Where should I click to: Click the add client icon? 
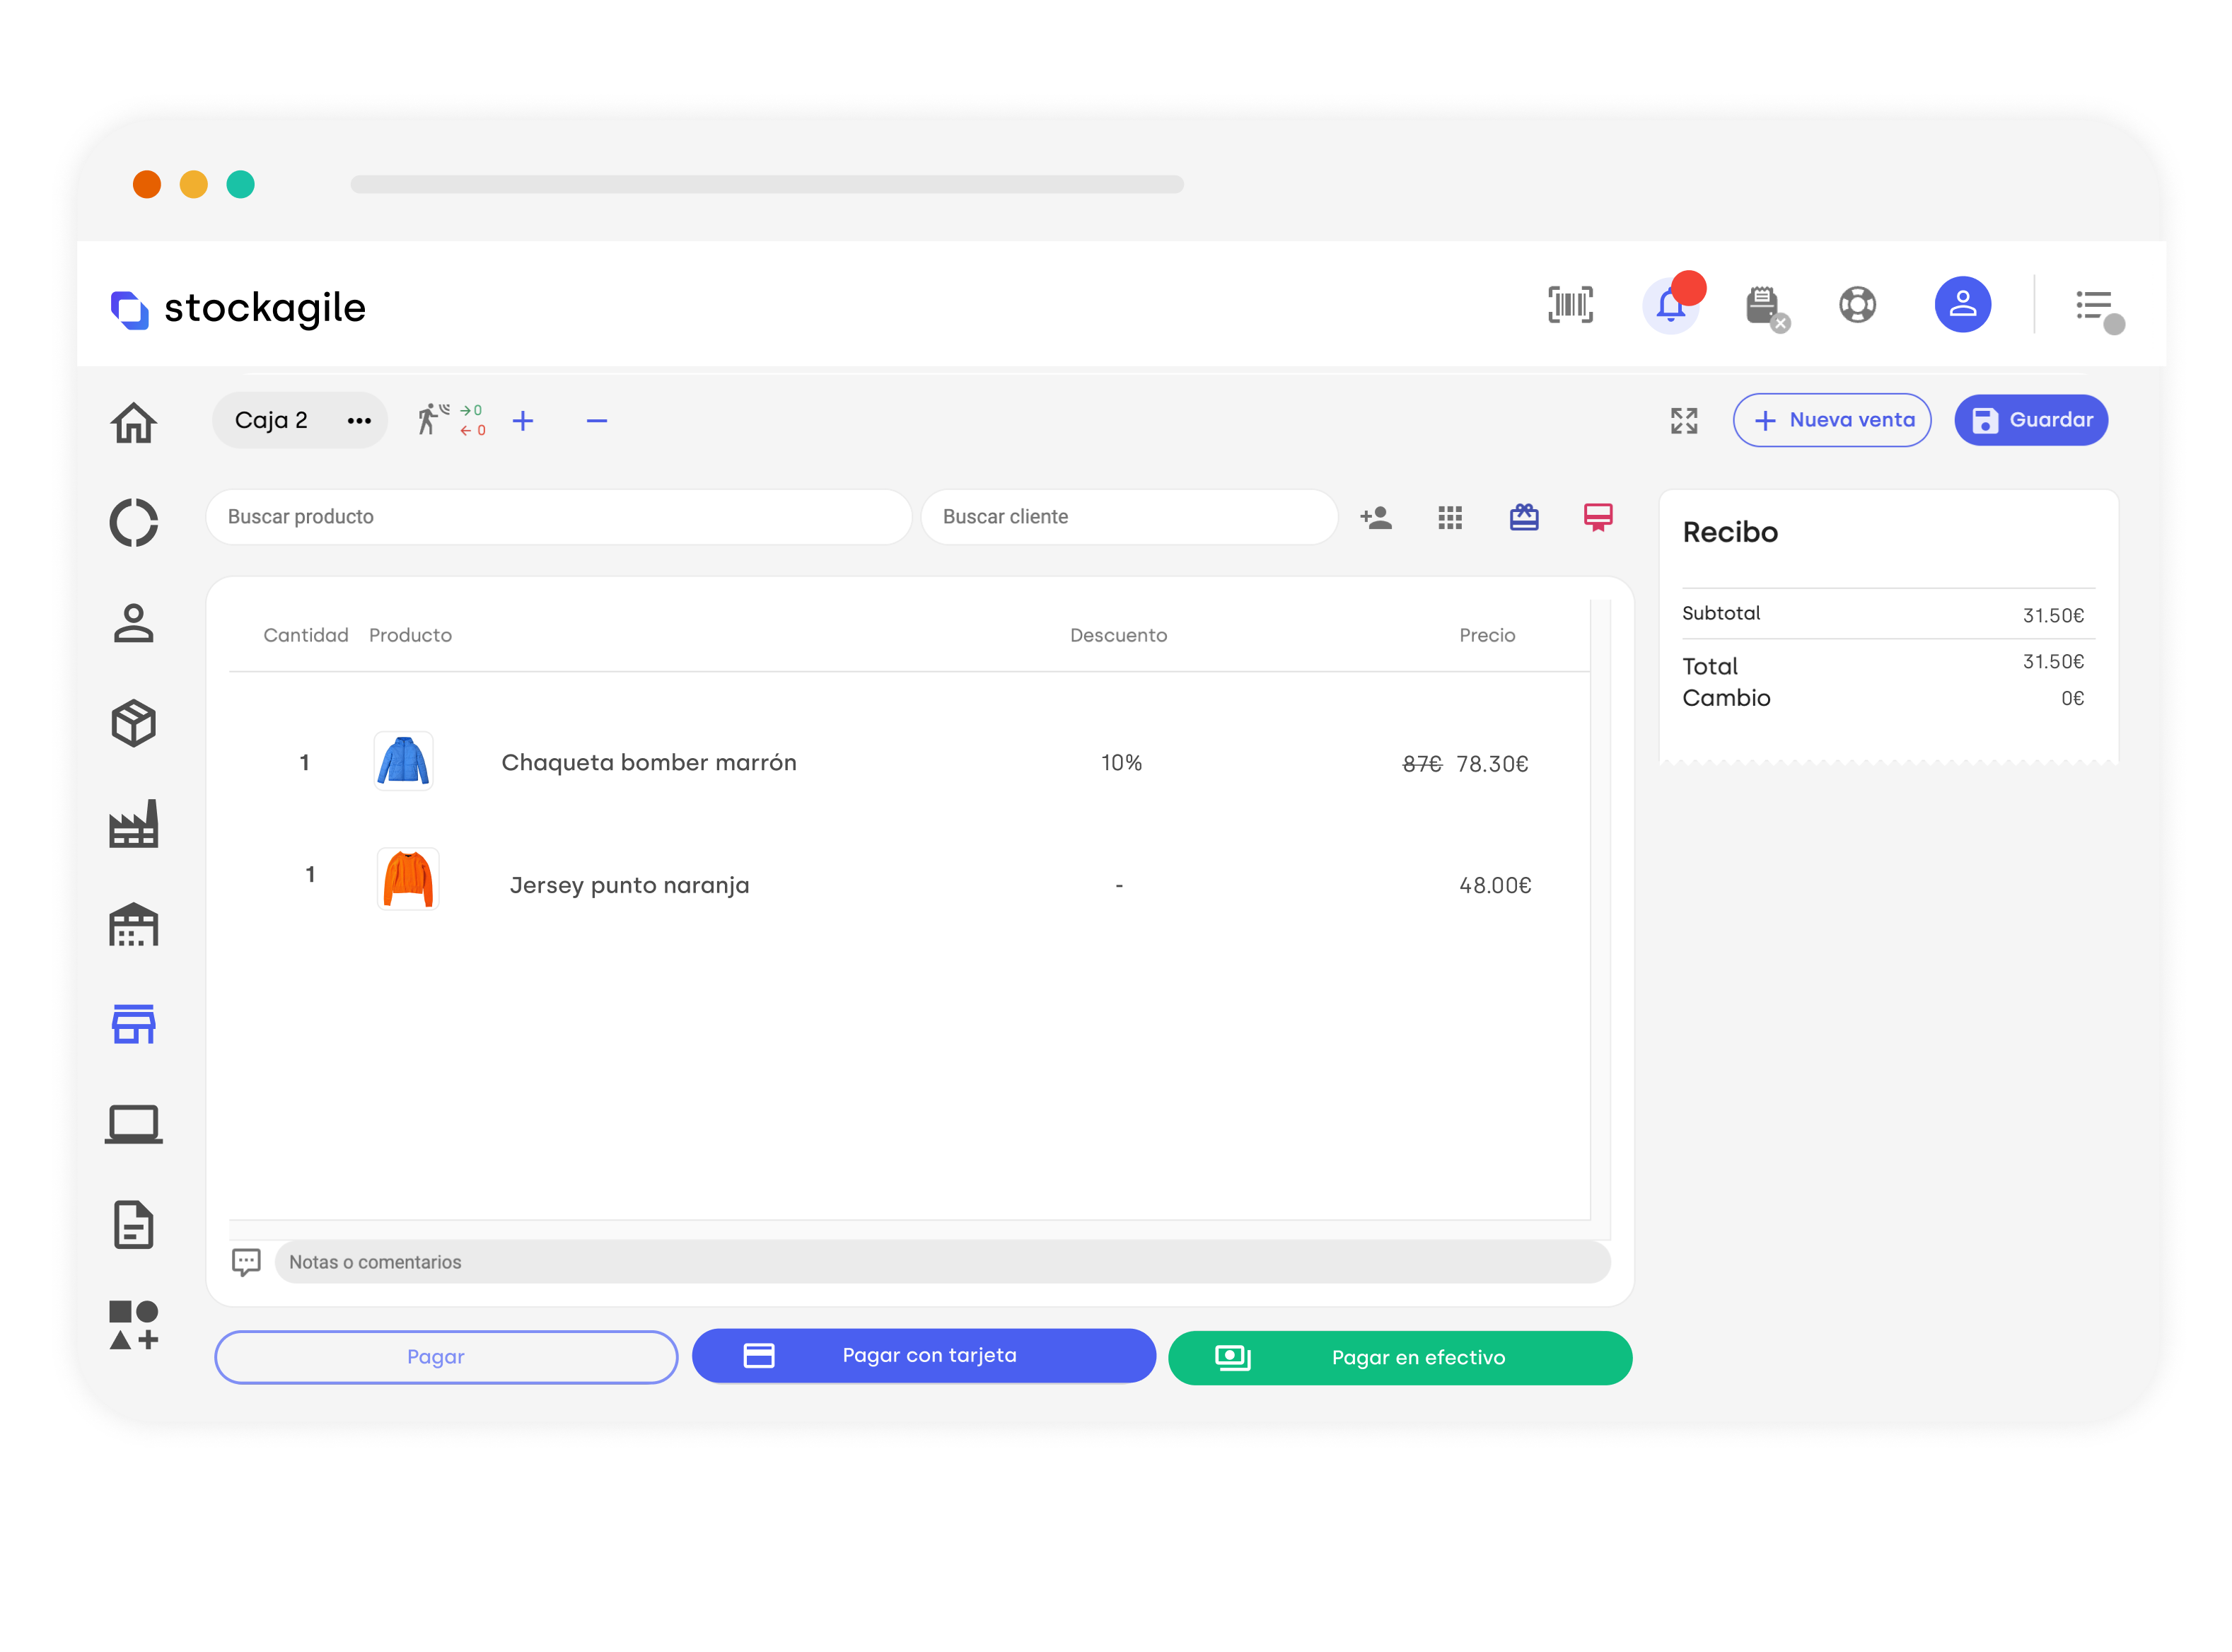tap(1376, 517)
